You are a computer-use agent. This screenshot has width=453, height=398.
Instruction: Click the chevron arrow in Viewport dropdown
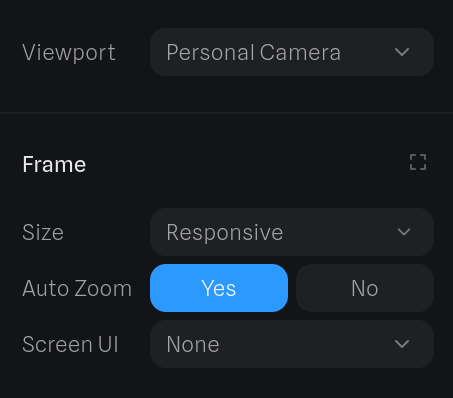402,52
